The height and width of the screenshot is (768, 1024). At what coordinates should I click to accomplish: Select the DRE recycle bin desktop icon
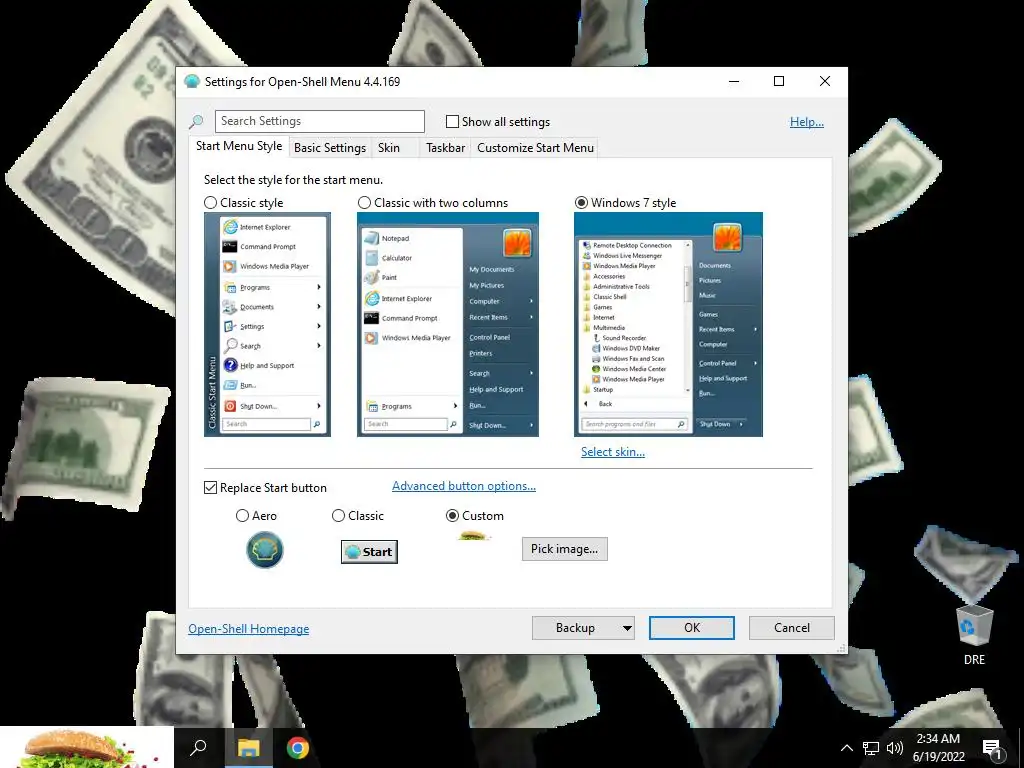974,635
